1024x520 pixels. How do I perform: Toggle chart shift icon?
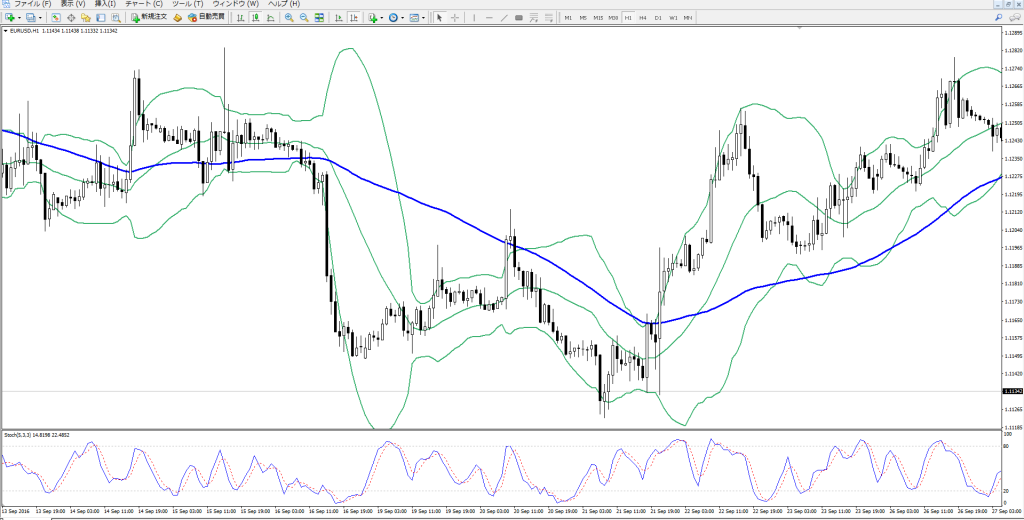pos(354,18)
